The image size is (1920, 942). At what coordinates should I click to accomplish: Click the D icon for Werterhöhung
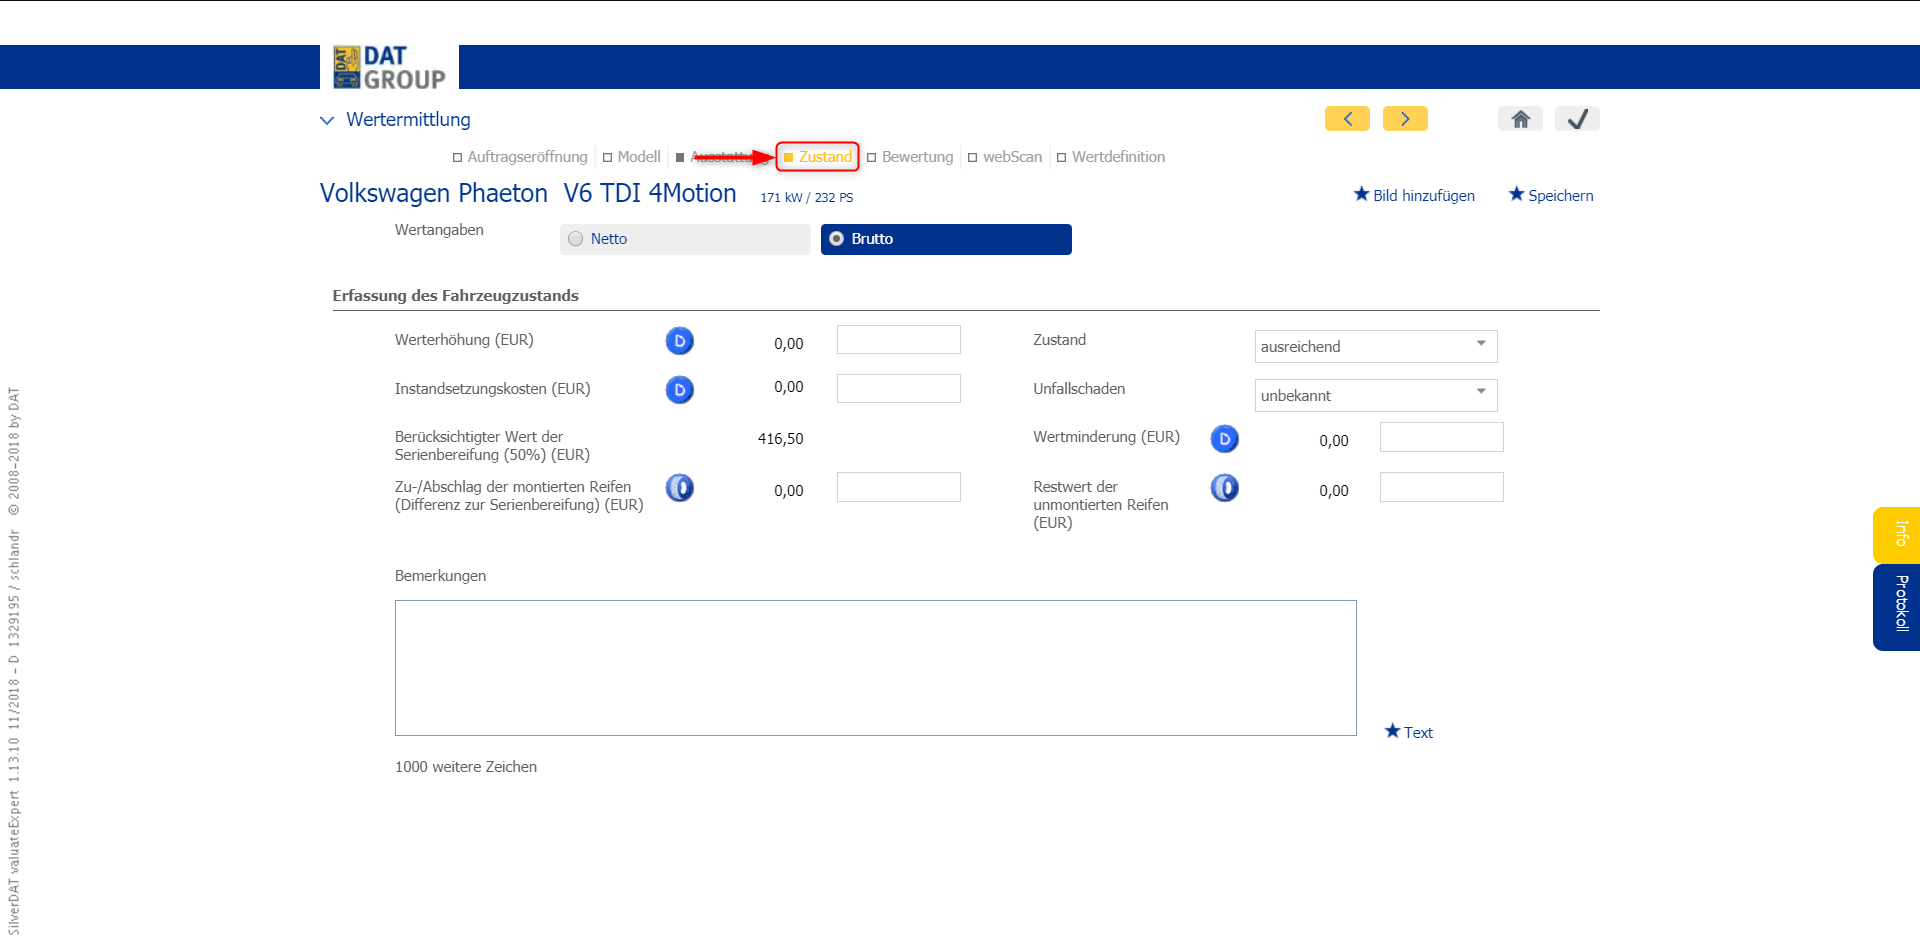coord(679,341)
